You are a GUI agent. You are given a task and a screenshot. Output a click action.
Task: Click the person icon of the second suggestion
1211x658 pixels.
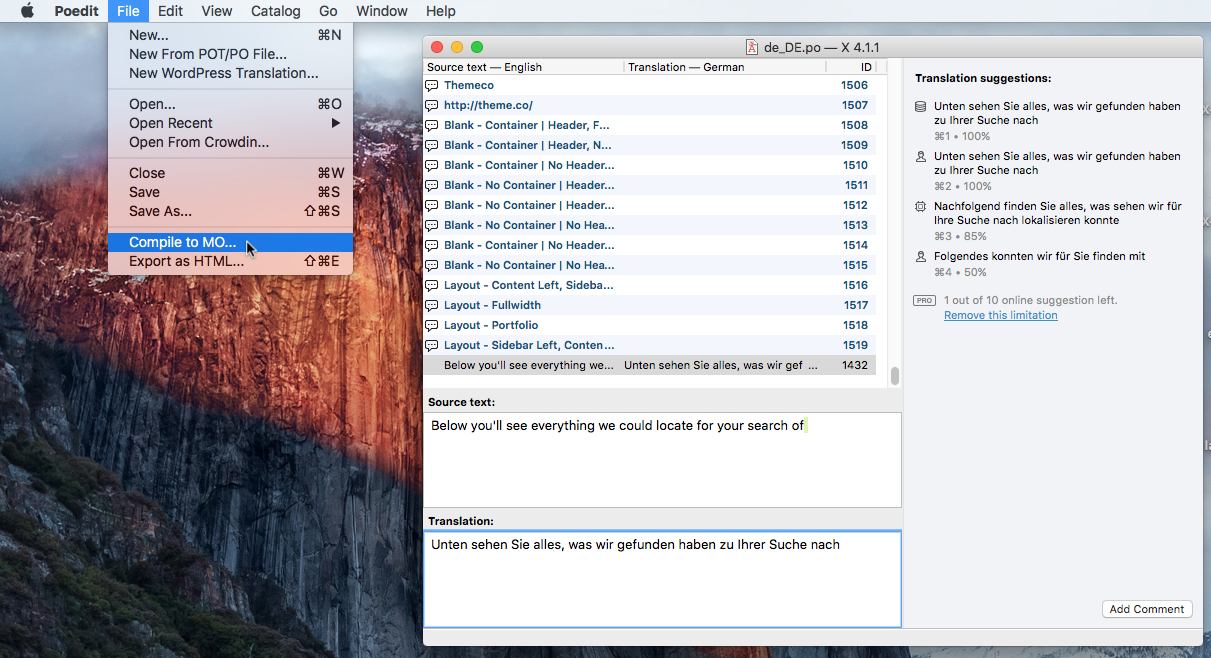pos(920,156)
